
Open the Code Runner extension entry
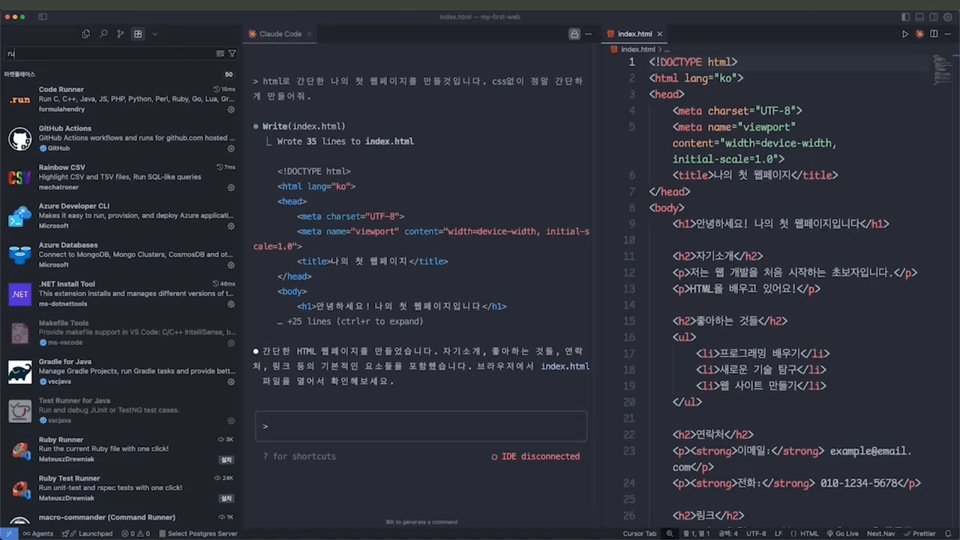120,99
